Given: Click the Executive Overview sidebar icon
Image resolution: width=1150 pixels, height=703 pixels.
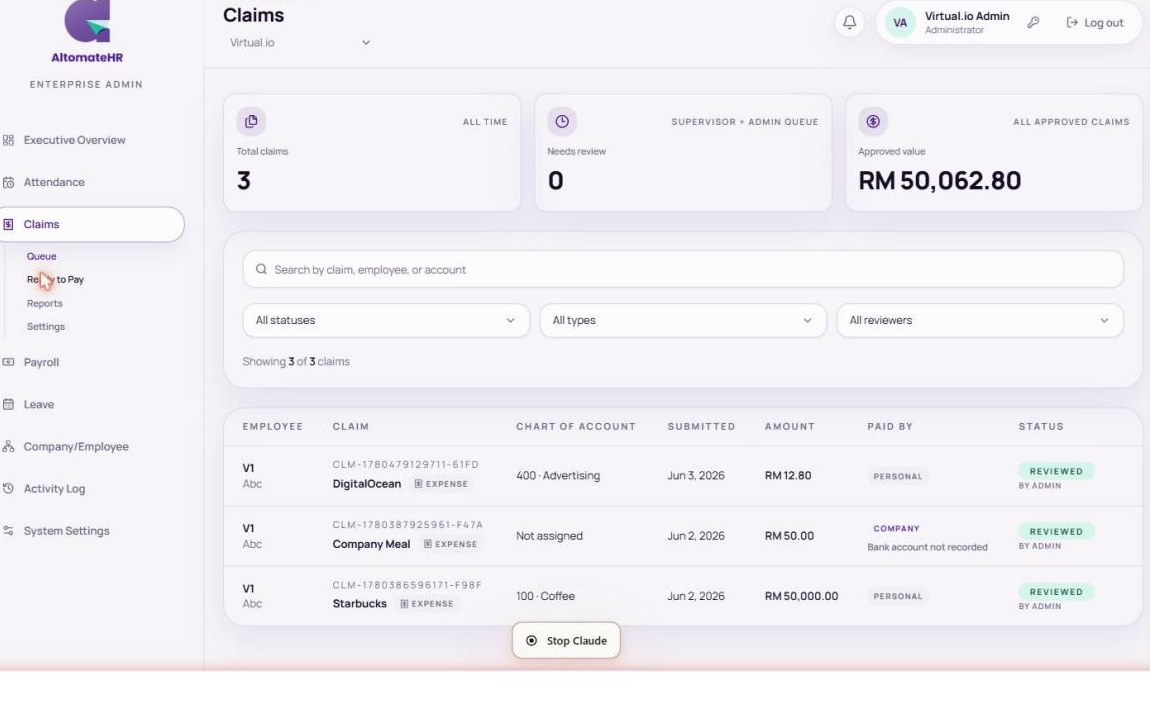Looking at the screenshot, I should tap(8, 140).
